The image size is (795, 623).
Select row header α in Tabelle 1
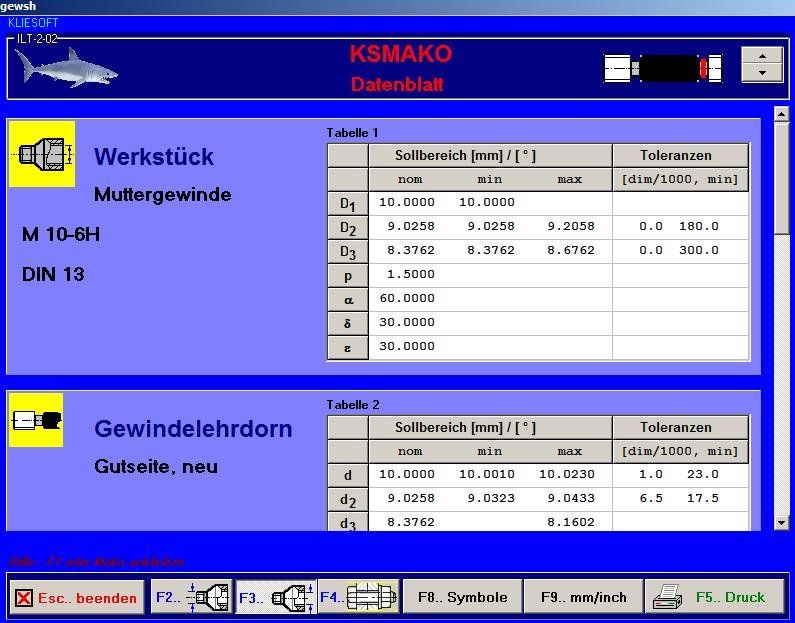pos(348,300)
